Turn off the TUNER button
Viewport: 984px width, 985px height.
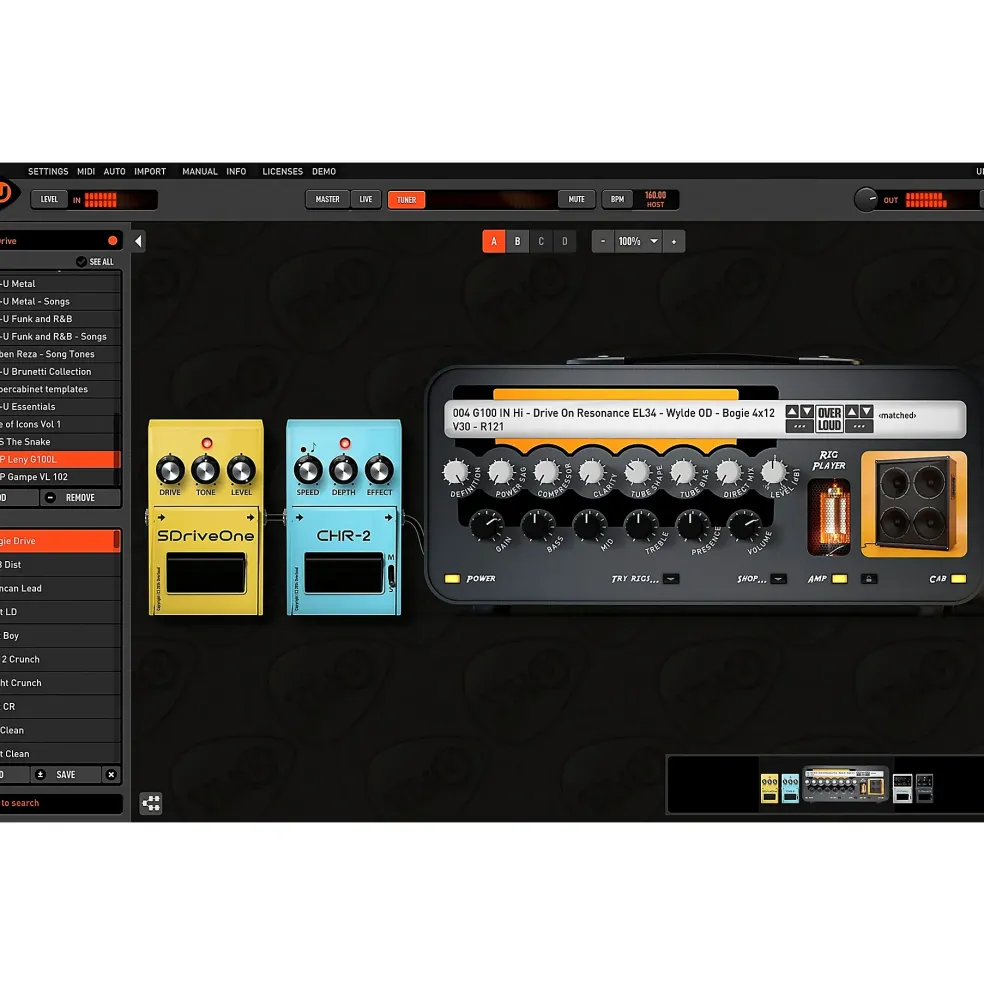click(x=407, y=200)
